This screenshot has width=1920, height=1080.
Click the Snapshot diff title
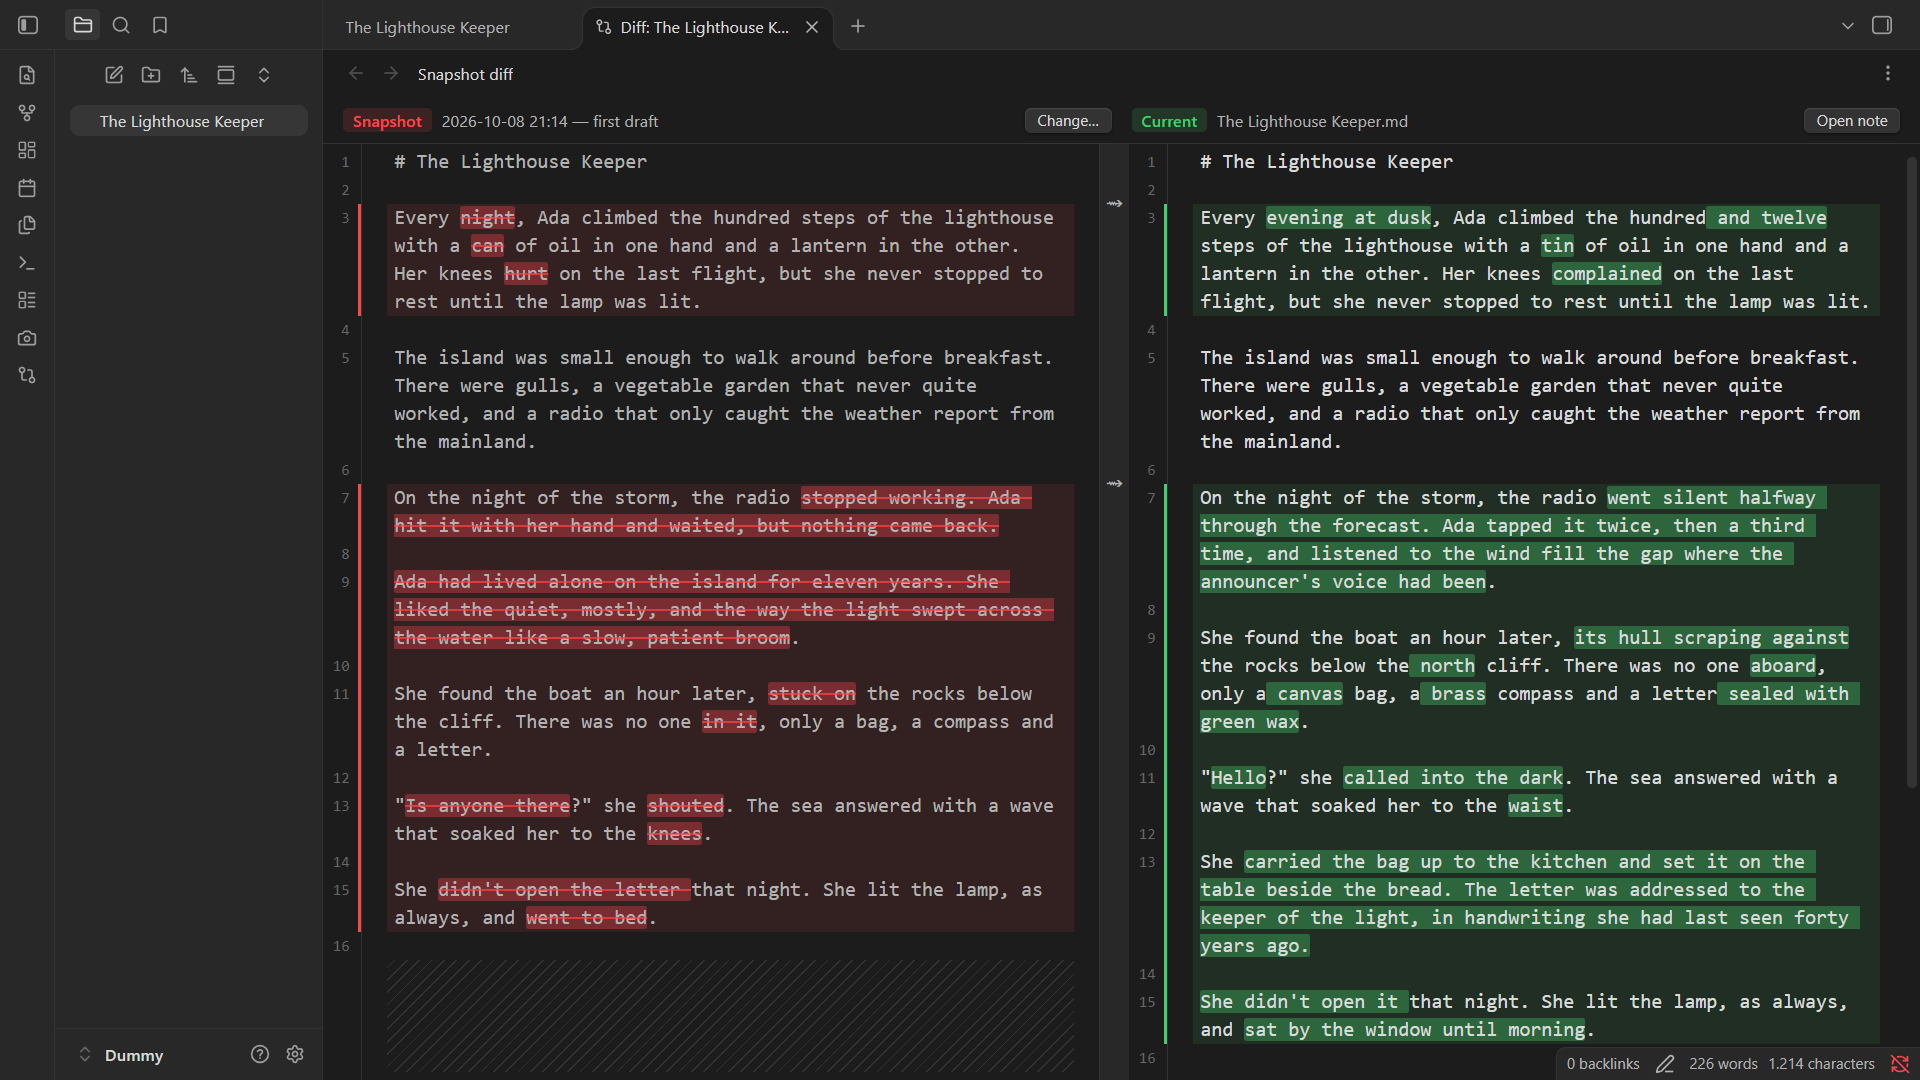[x=465, y=75]
